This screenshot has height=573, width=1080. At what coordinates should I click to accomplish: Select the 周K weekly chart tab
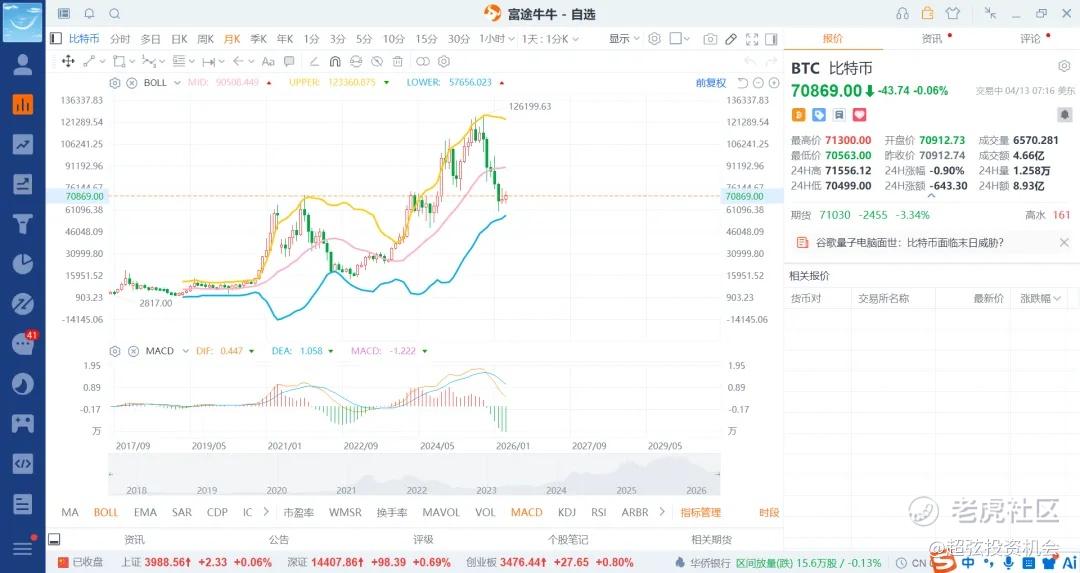[205, 39]
